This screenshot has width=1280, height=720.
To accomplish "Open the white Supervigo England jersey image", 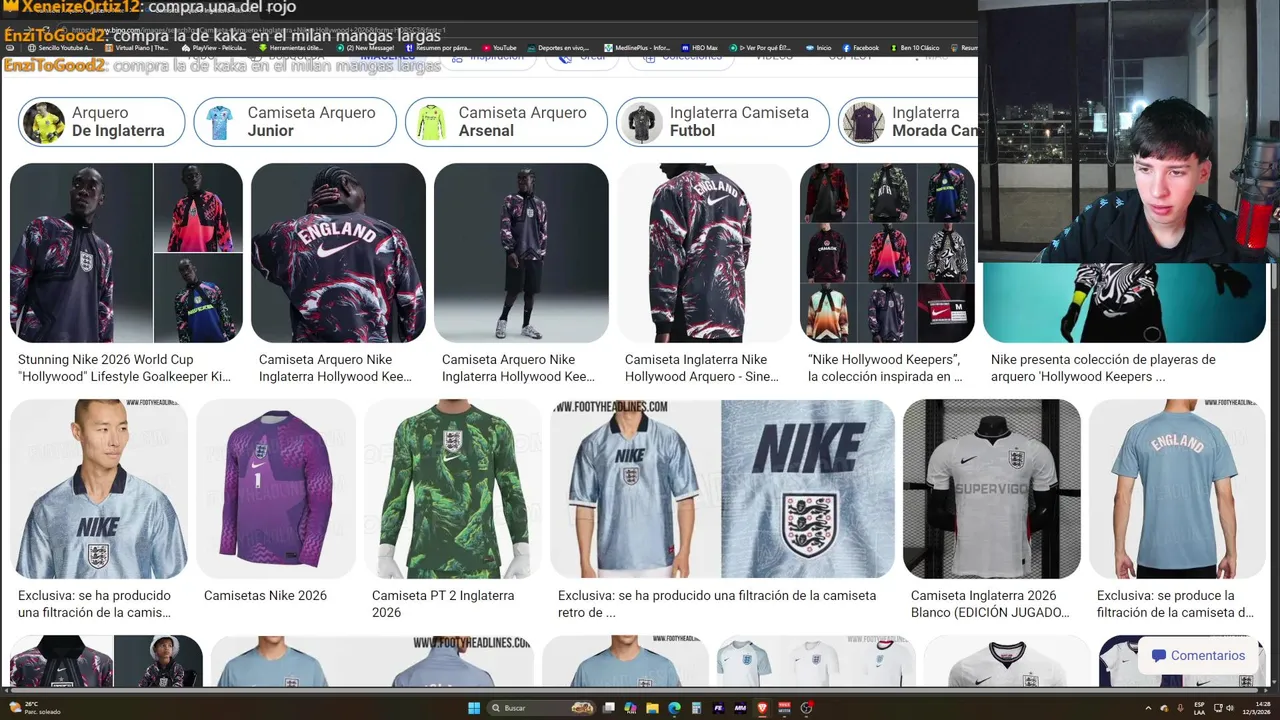I will pos(992,489).
